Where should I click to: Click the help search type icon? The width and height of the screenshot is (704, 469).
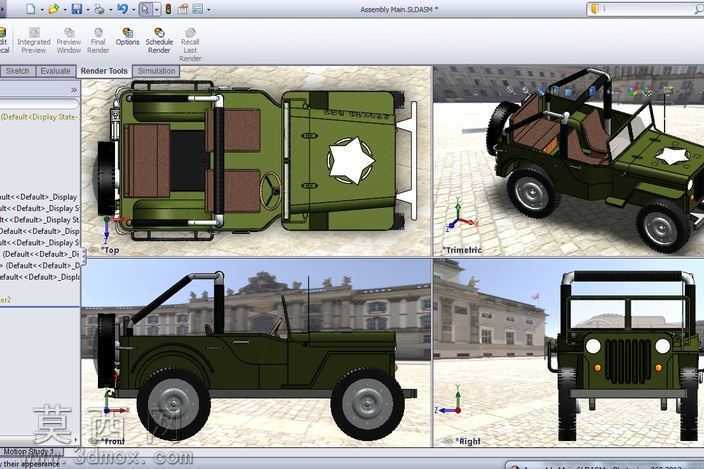(x=595, y=9)
